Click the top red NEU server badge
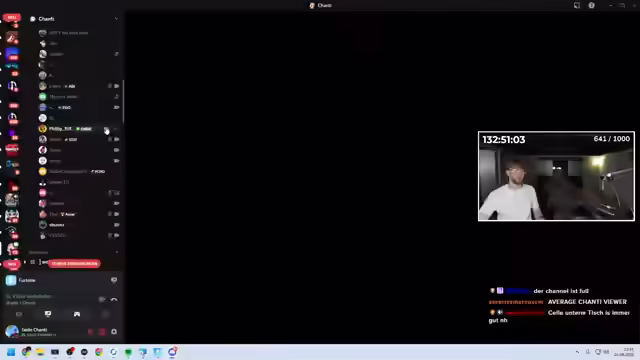The image size is (640, 360). click(12, 18)
